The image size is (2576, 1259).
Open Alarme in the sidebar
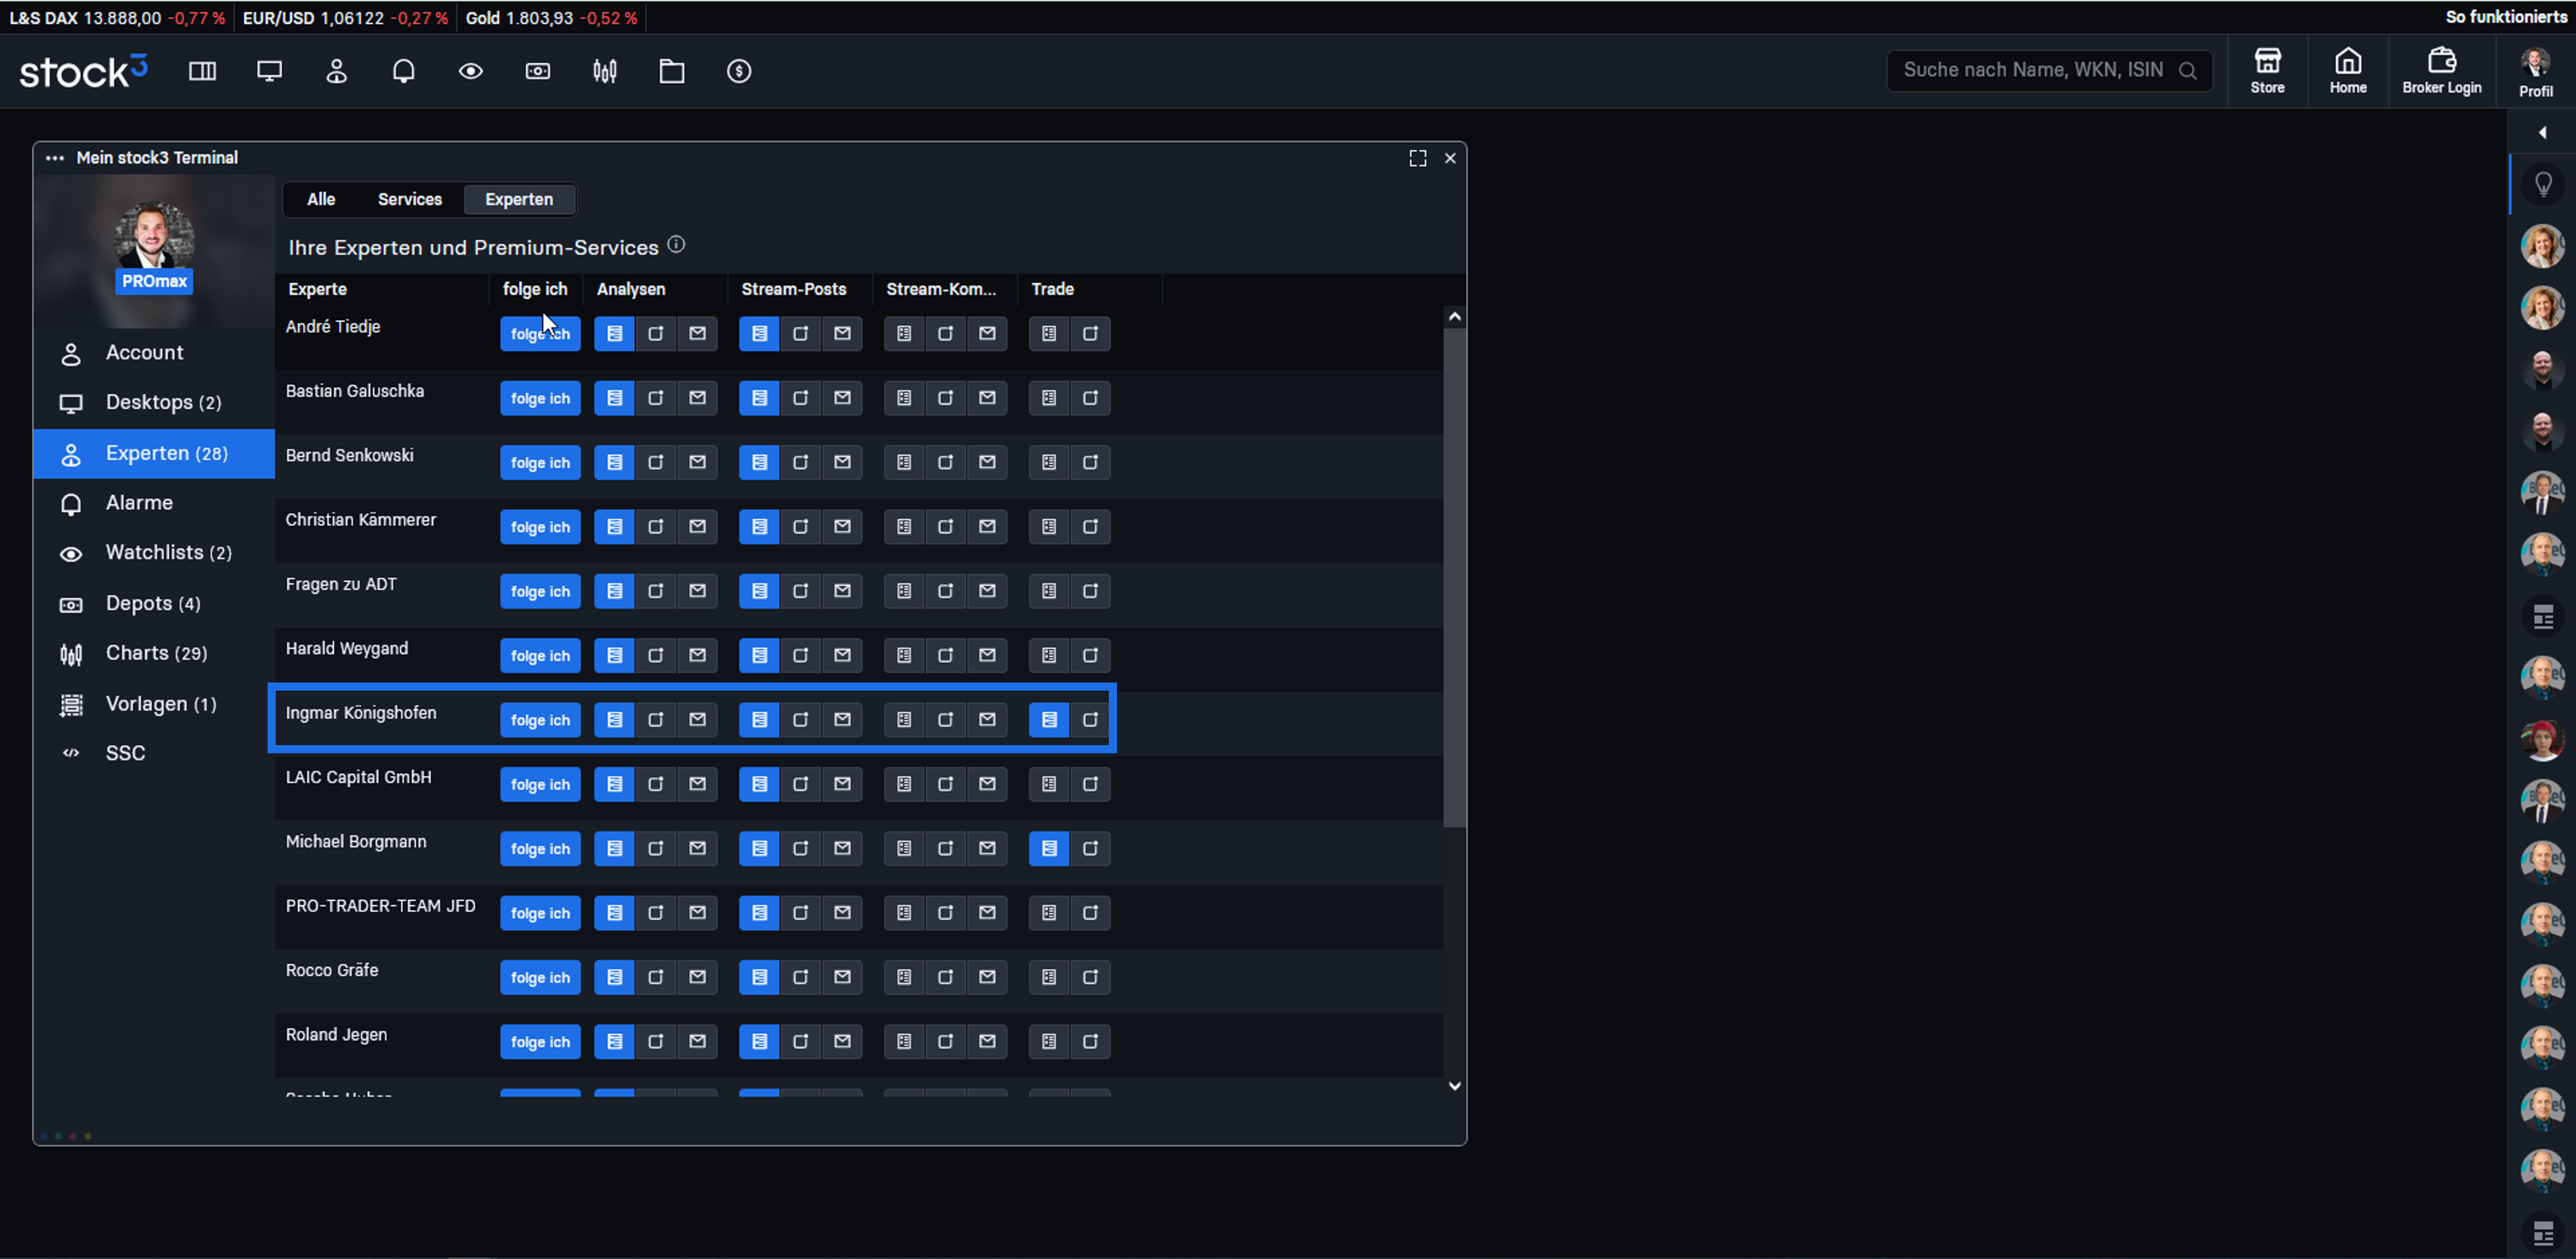coord(154,503)
